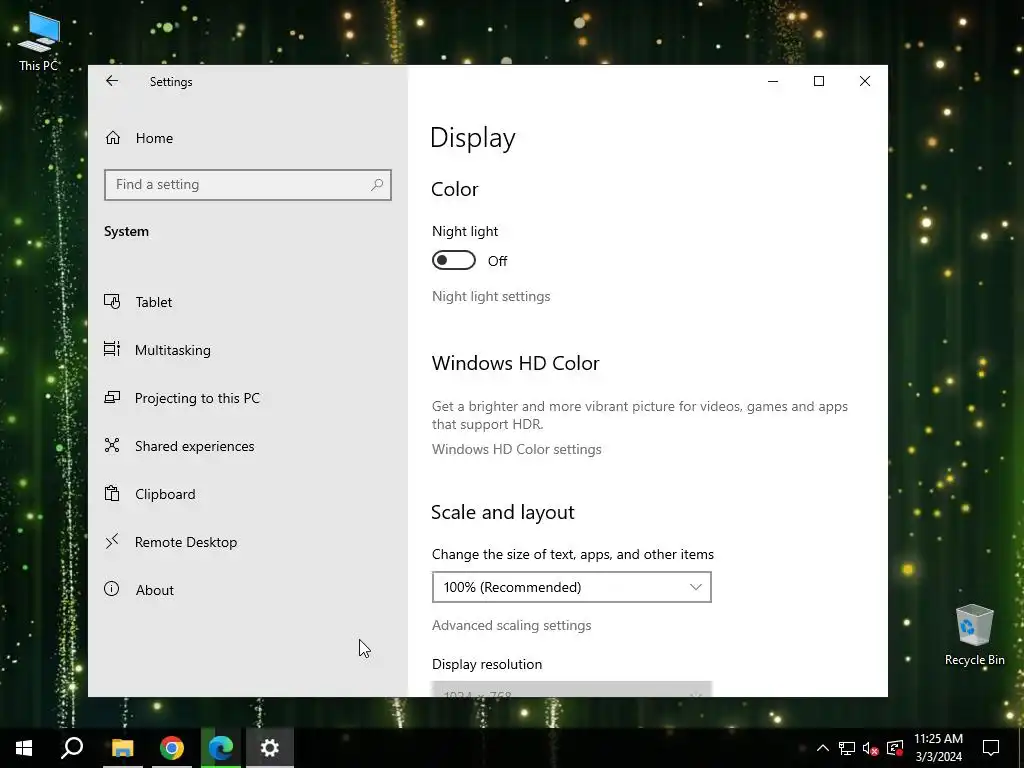Click the search magnifier in Find a setting
The image size is (1024, 768).
[x=377, y=185]
